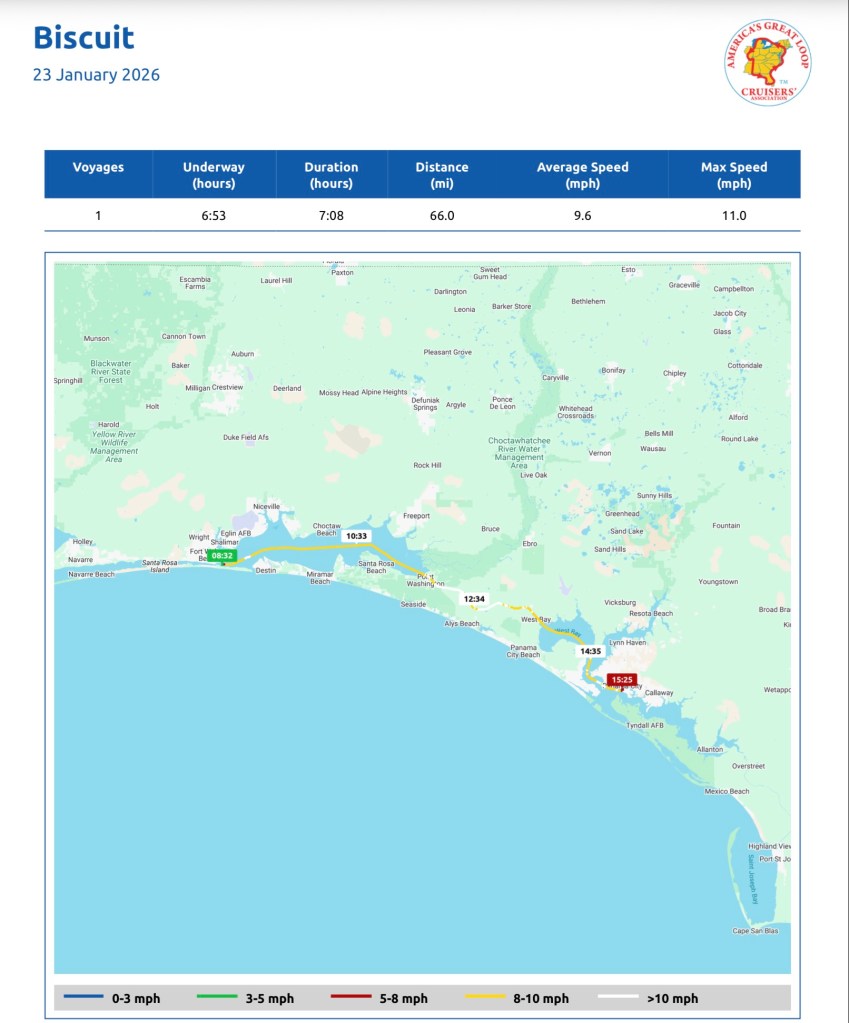This screenshot has height=1023, width=849.
Task: Click the Biscuit vessel title
Action: coord(83,38)
